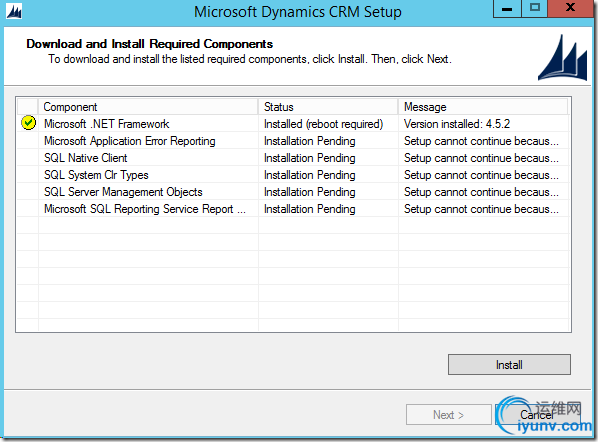Click the 'Download and Install Required Components' heading
The height and width of the screenshot is (442, 598).
coord(150,44)
